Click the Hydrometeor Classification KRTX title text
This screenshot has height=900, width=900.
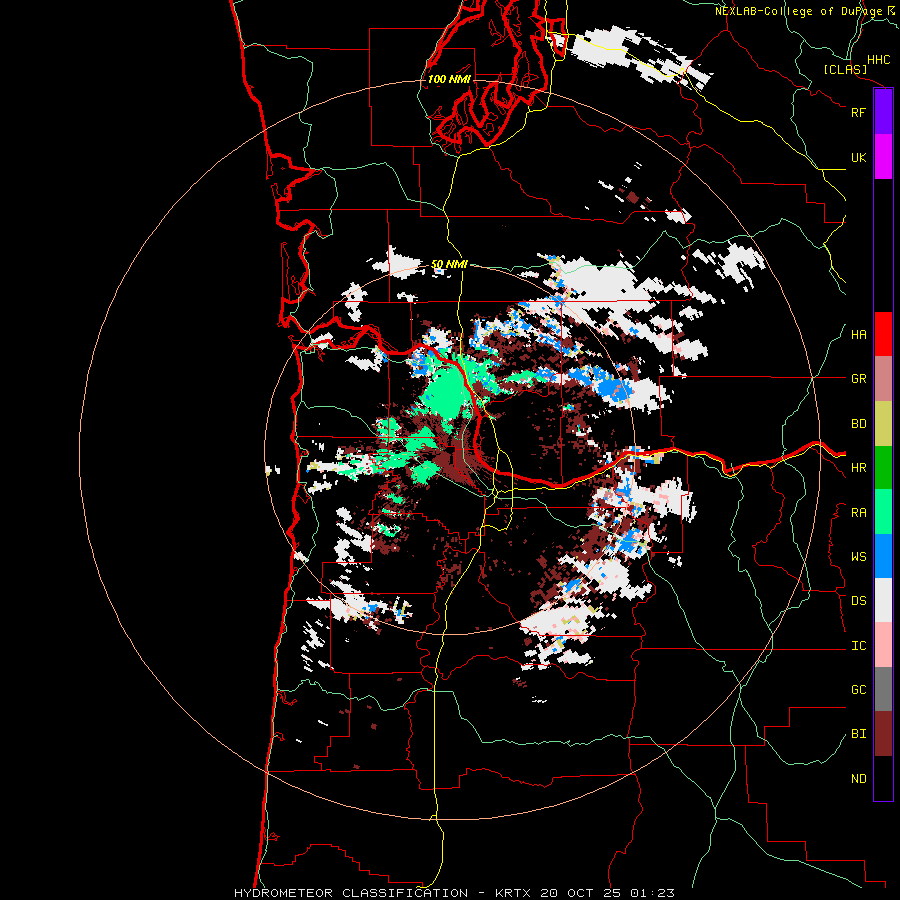click(x=454, y=893)
